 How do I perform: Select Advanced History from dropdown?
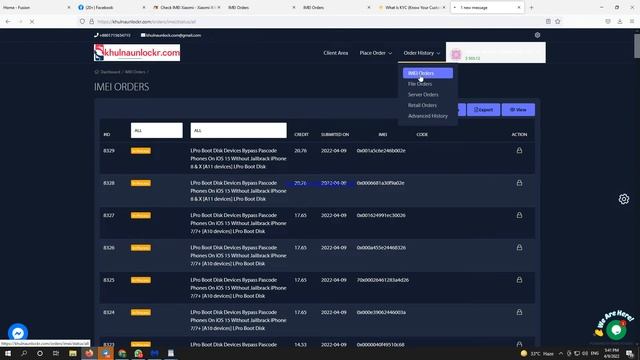tap(428, 116)
